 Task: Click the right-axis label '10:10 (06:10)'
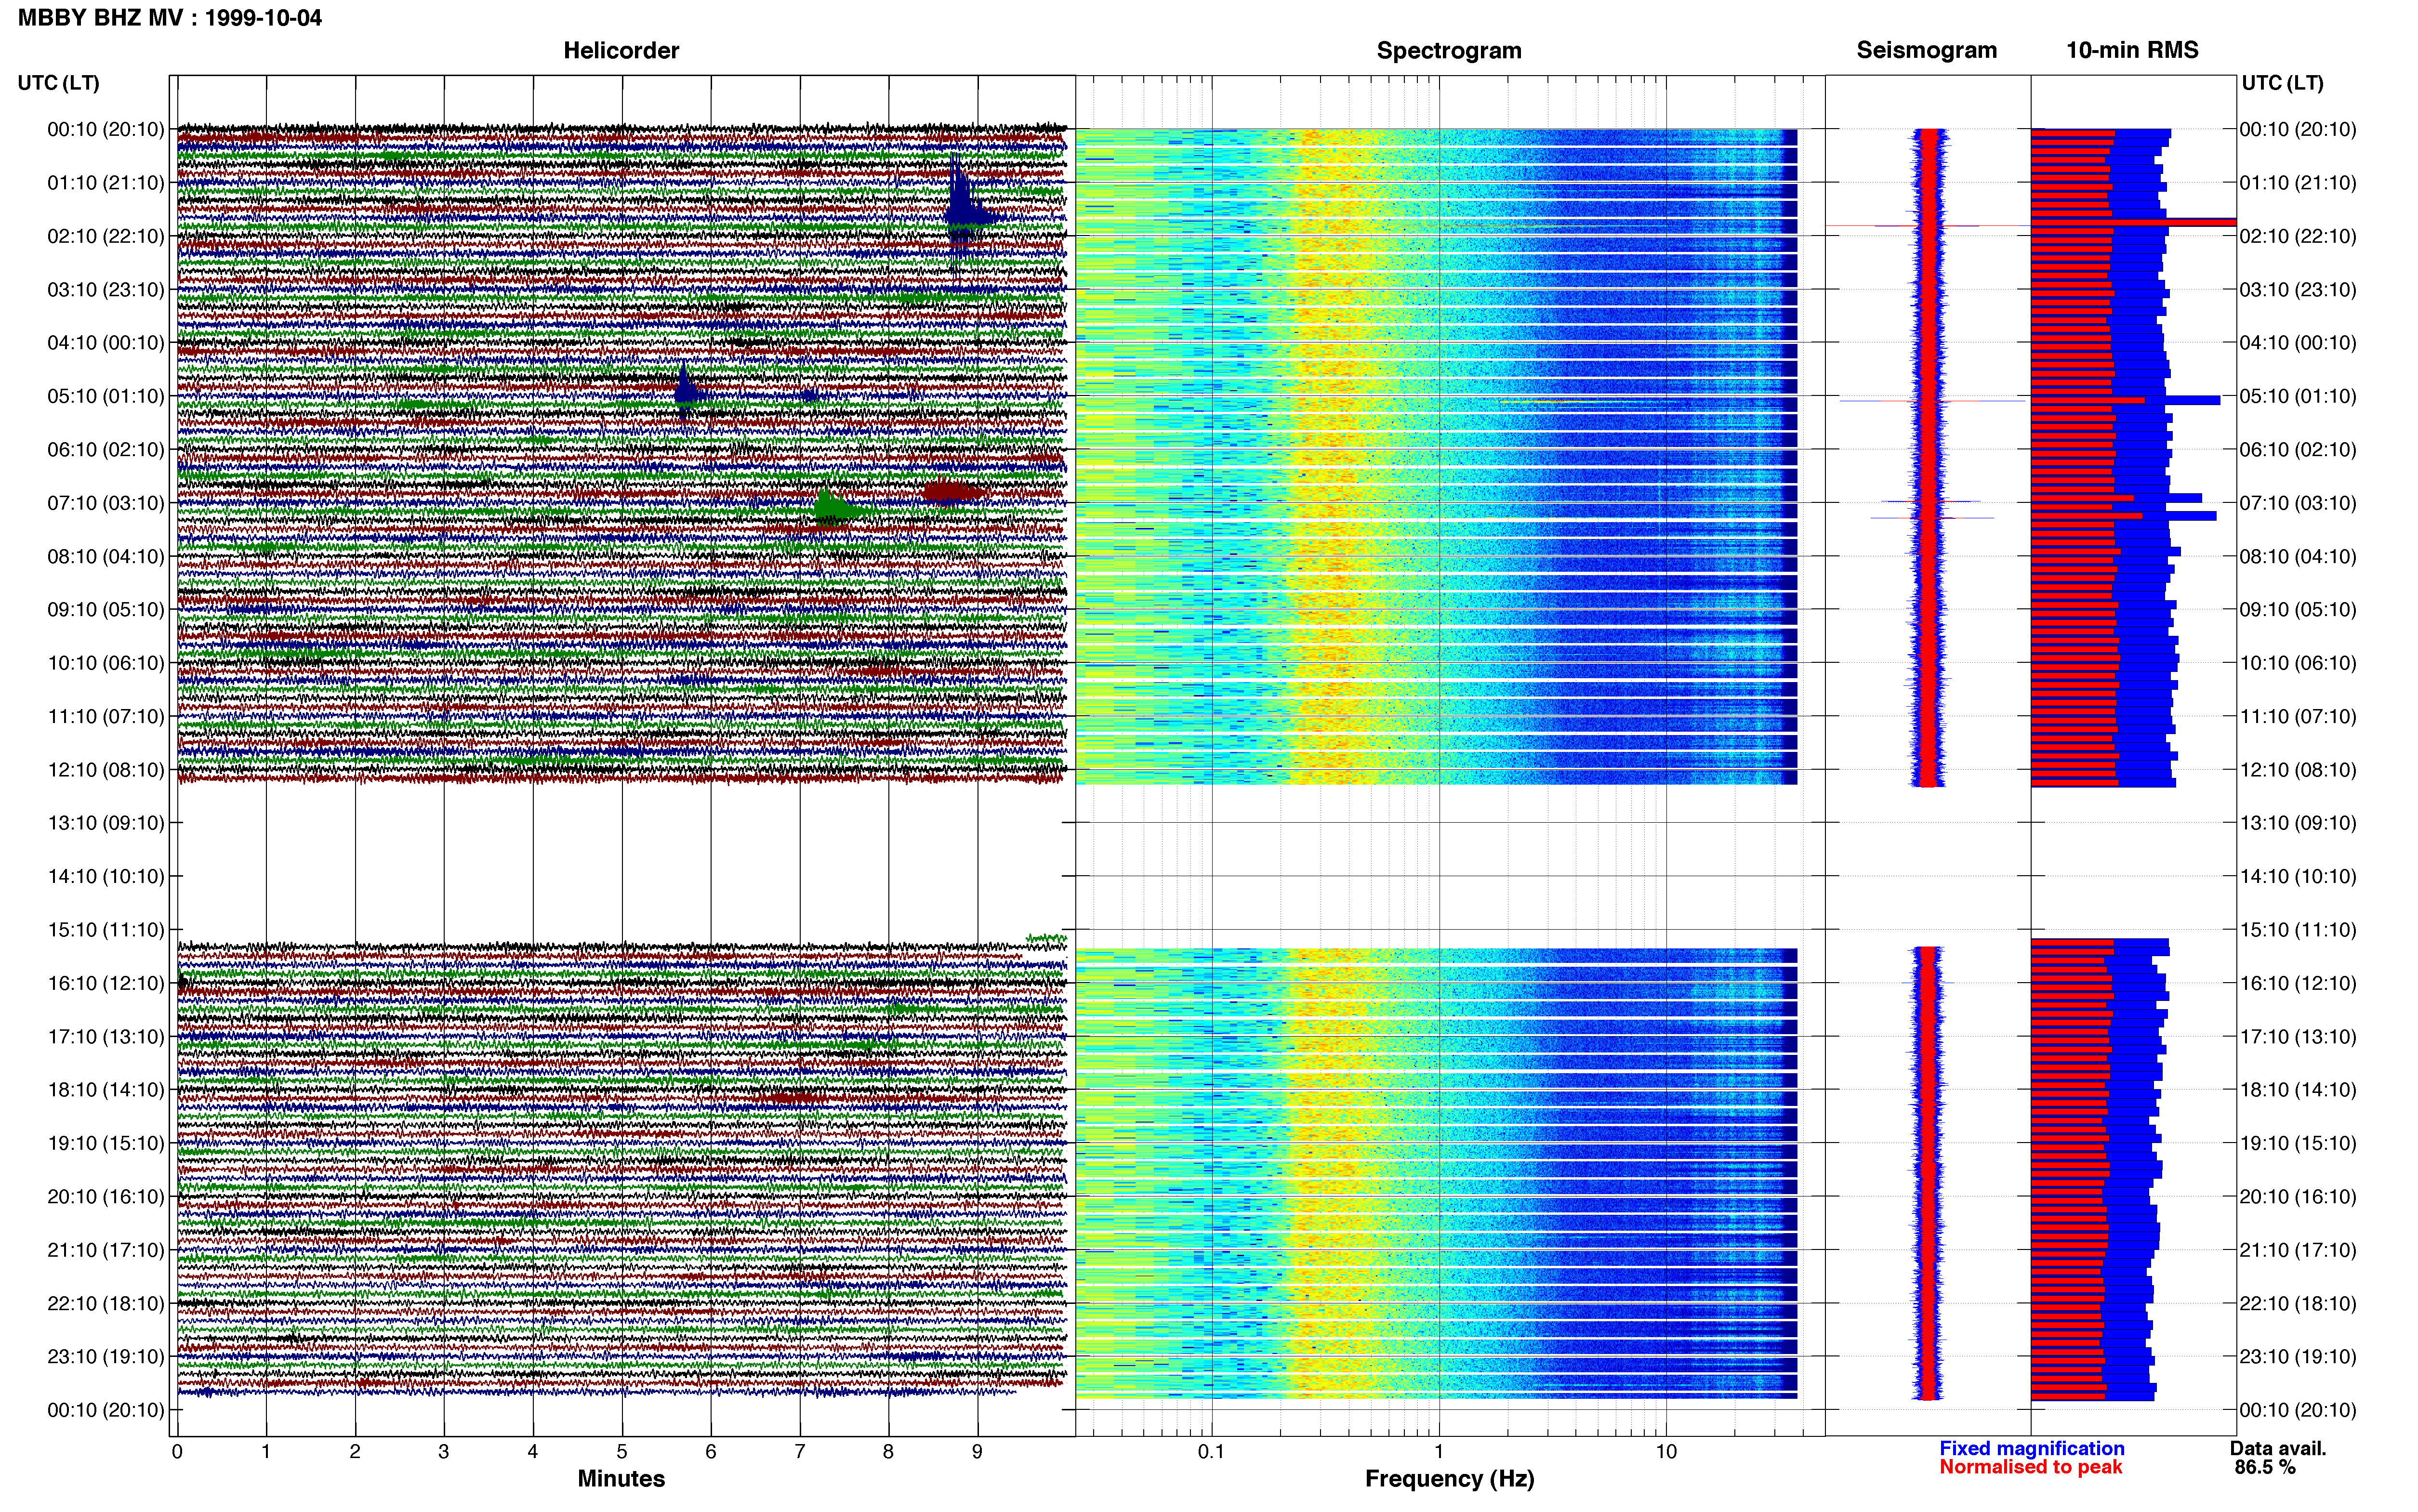2298,663
